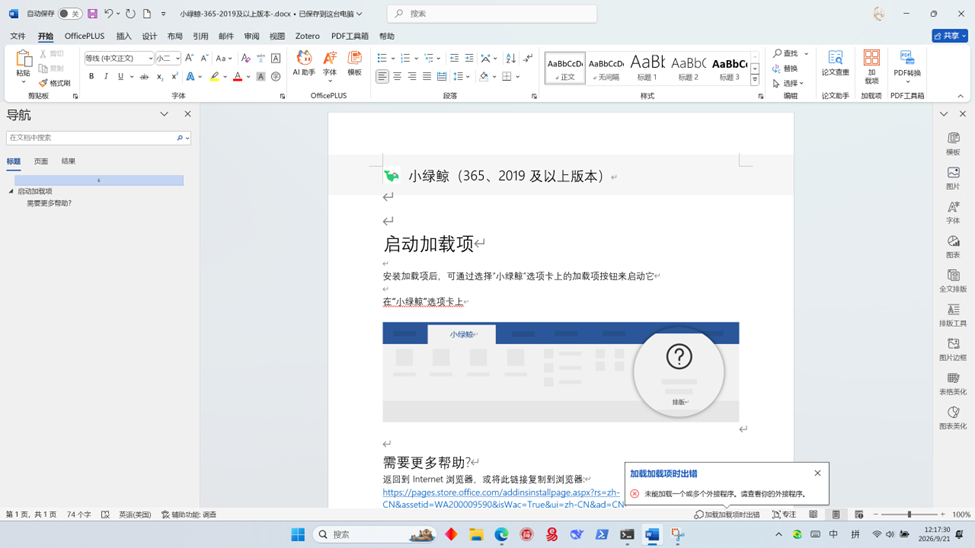Adjust the zoom slider in status bar
This screenshot has height=548, width=975.
point(909,514)
